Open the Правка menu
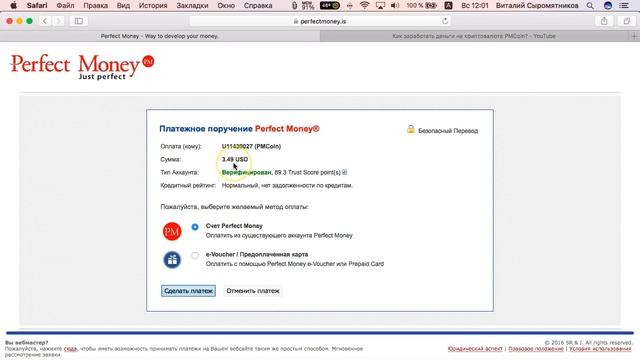640x360 pixels. [96, 6]
